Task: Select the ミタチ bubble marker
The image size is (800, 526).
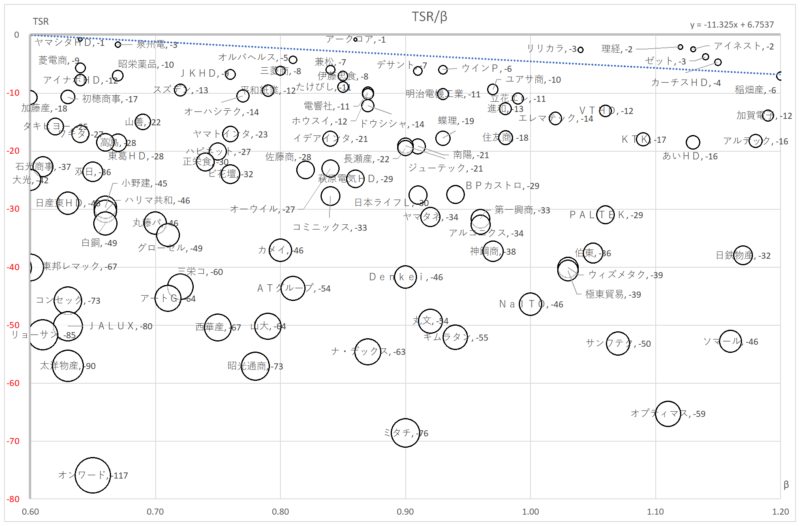Action: tap(406, 433)
